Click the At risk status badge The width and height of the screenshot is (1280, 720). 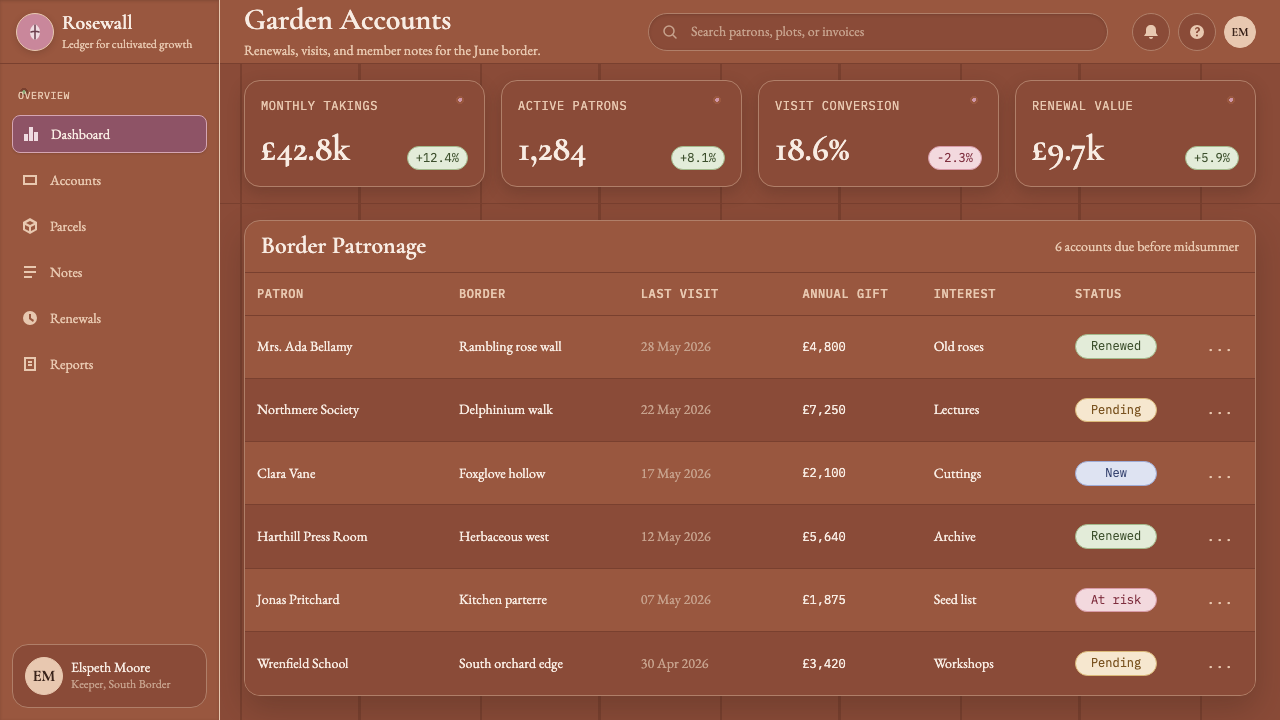pyautogui.click(x=1116, y=600)
